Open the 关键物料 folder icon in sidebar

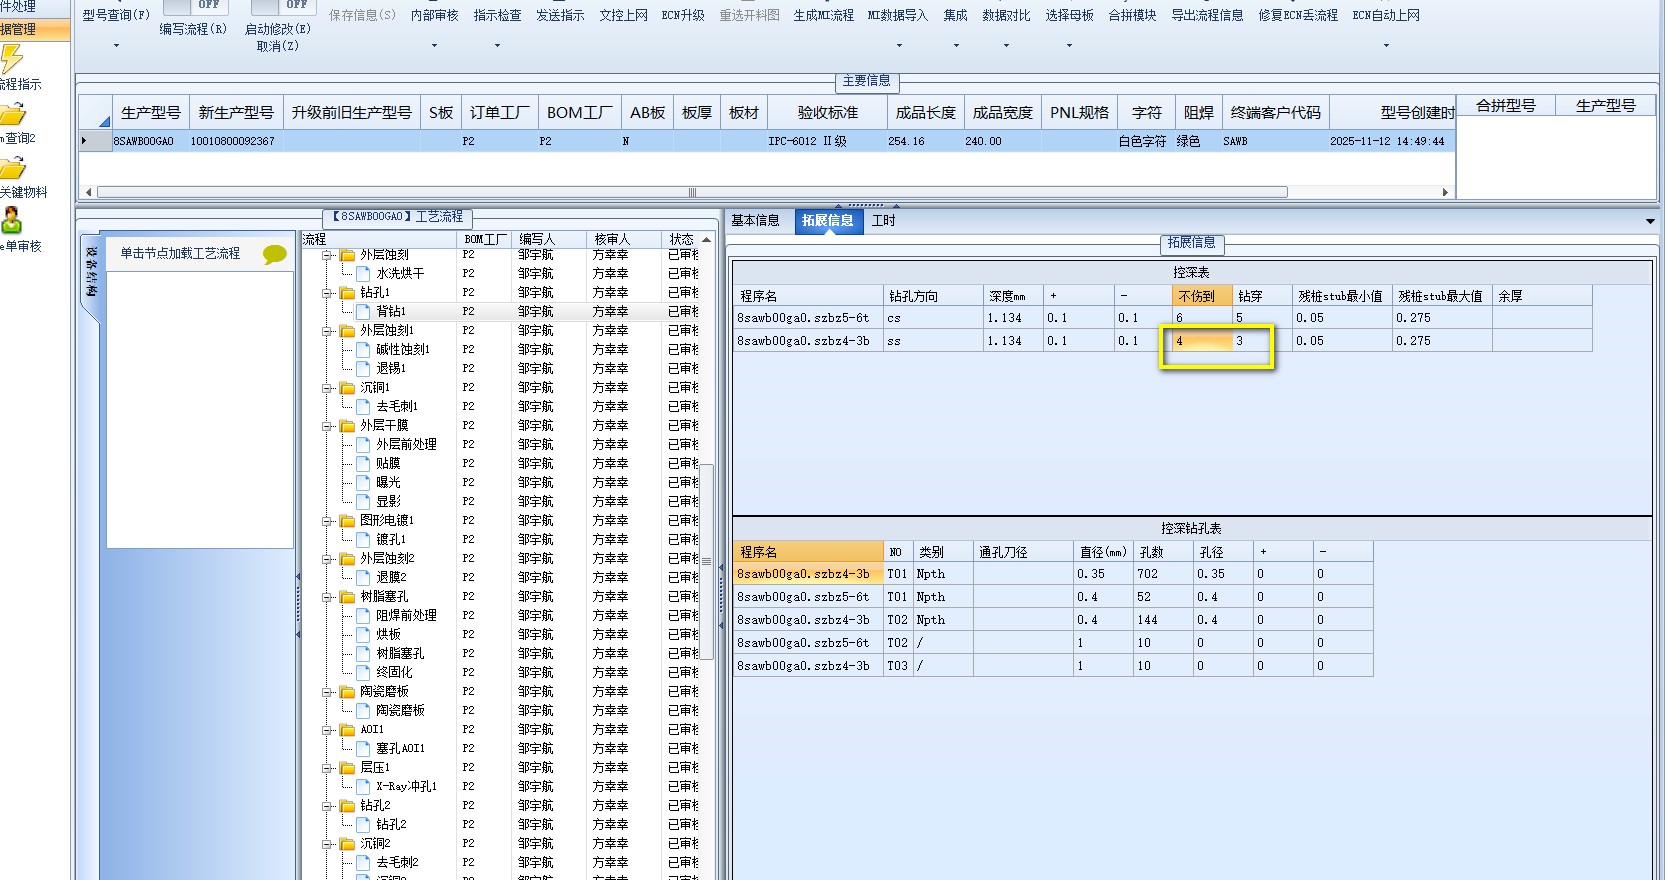point(12,168)
